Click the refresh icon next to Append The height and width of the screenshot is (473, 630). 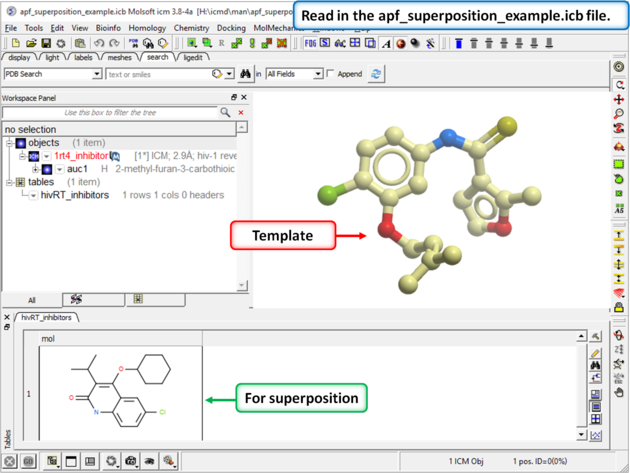coord(376,74)
